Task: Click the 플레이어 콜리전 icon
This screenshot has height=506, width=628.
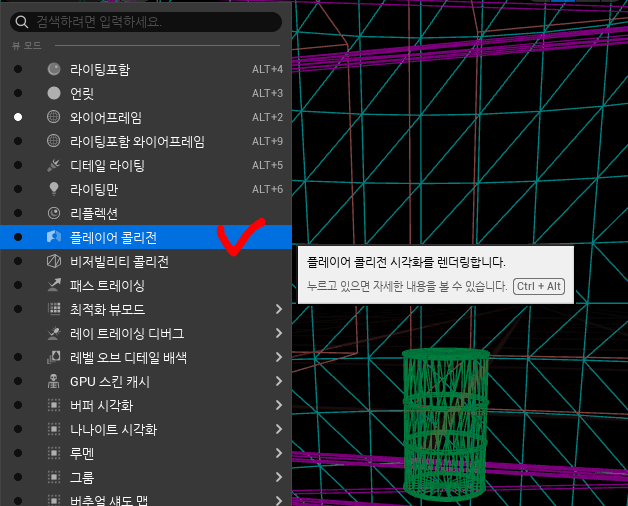Action: (54, 237)
